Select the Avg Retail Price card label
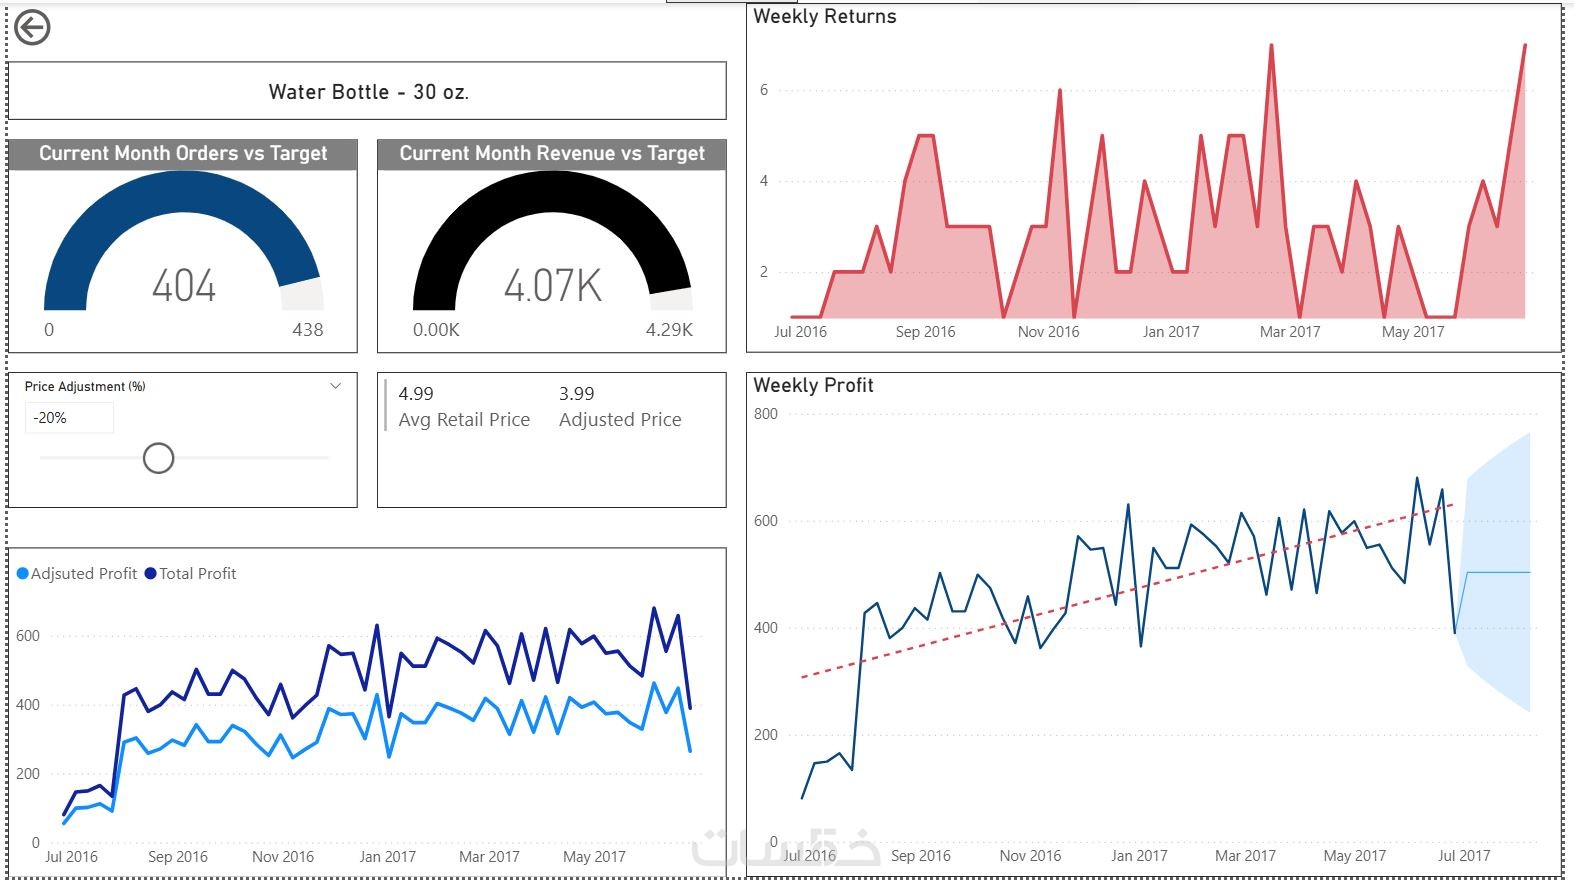 pyautogui.click(x=464, y=420)
